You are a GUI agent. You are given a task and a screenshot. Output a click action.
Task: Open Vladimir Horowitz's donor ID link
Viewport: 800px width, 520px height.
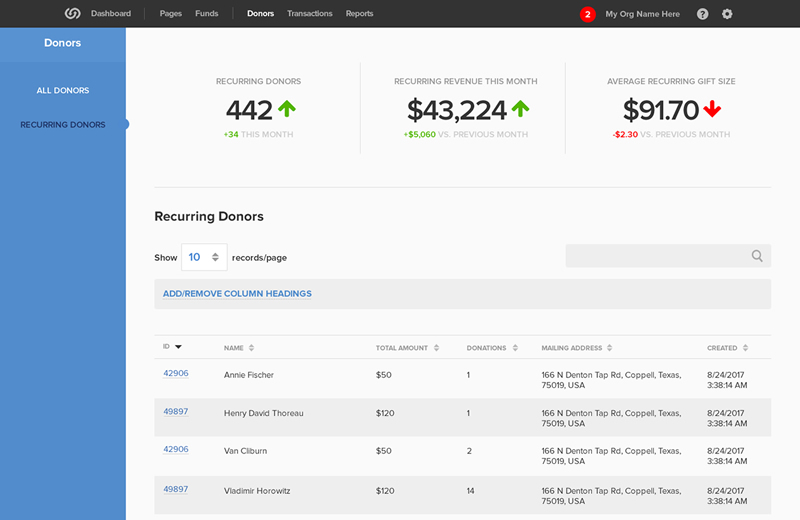(x=175, y=490)
